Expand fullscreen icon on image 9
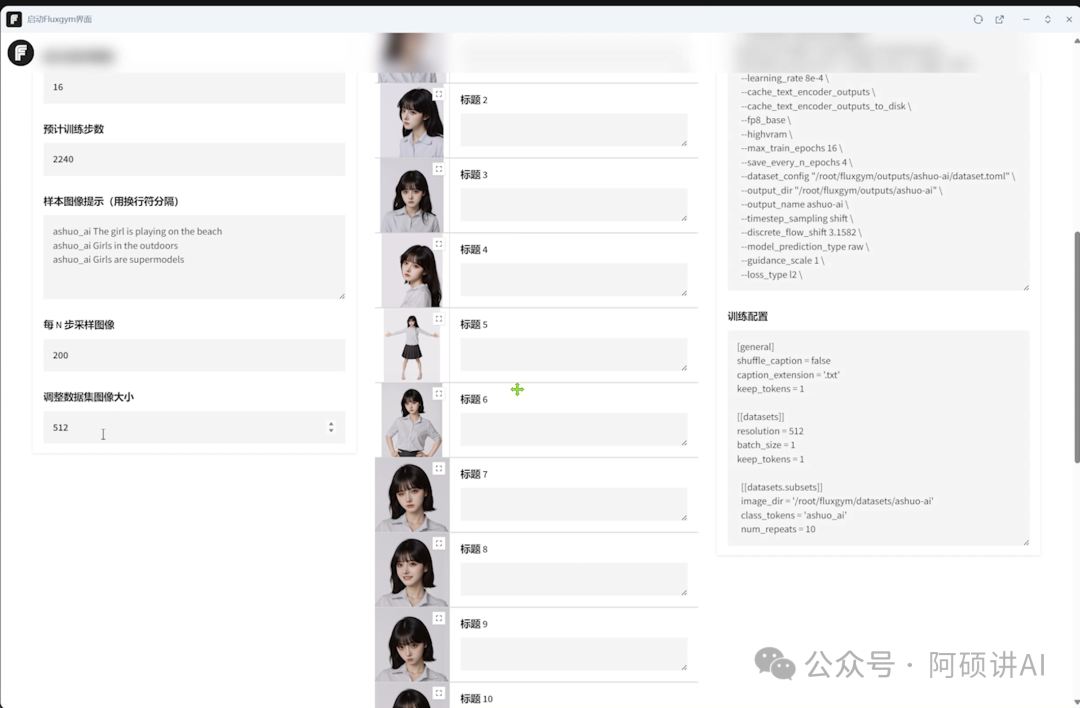The height and width of the screenshot is (708, 1080). [439, 618]
